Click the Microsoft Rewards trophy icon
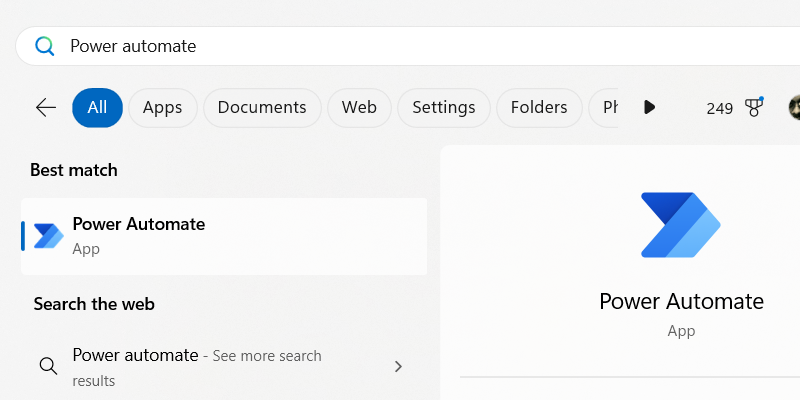The width and height of the screenshot is (800, 400). point(754,107)
